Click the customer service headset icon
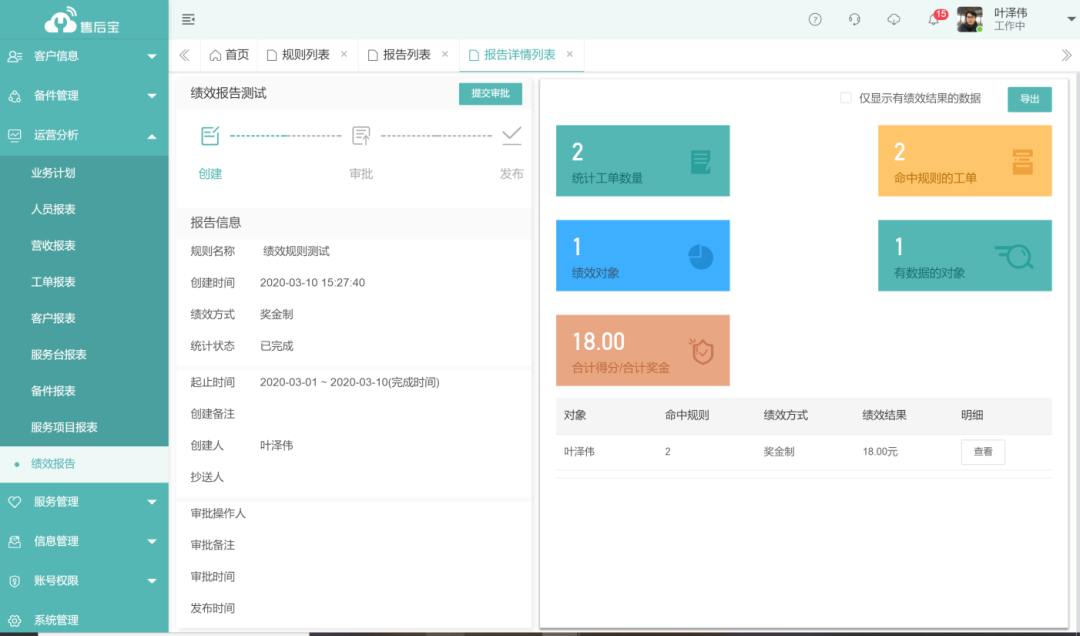The width and height of the screenshot is (1080, 636). (x=854, y=19)
